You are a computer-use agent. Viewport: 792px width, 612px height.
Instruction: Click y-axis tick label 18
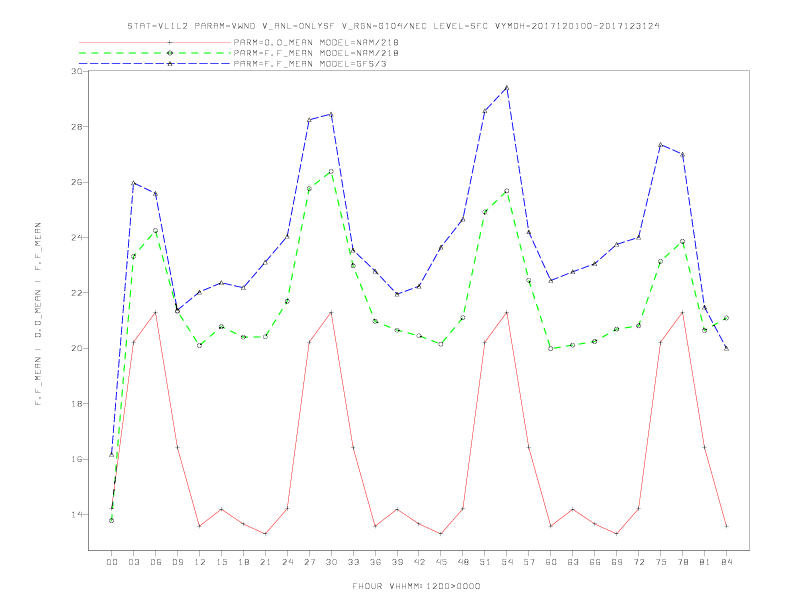click(x=77, y=404)
